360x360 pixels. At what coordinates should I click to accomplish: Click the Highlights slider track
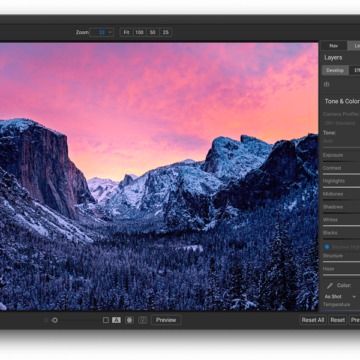341,187
